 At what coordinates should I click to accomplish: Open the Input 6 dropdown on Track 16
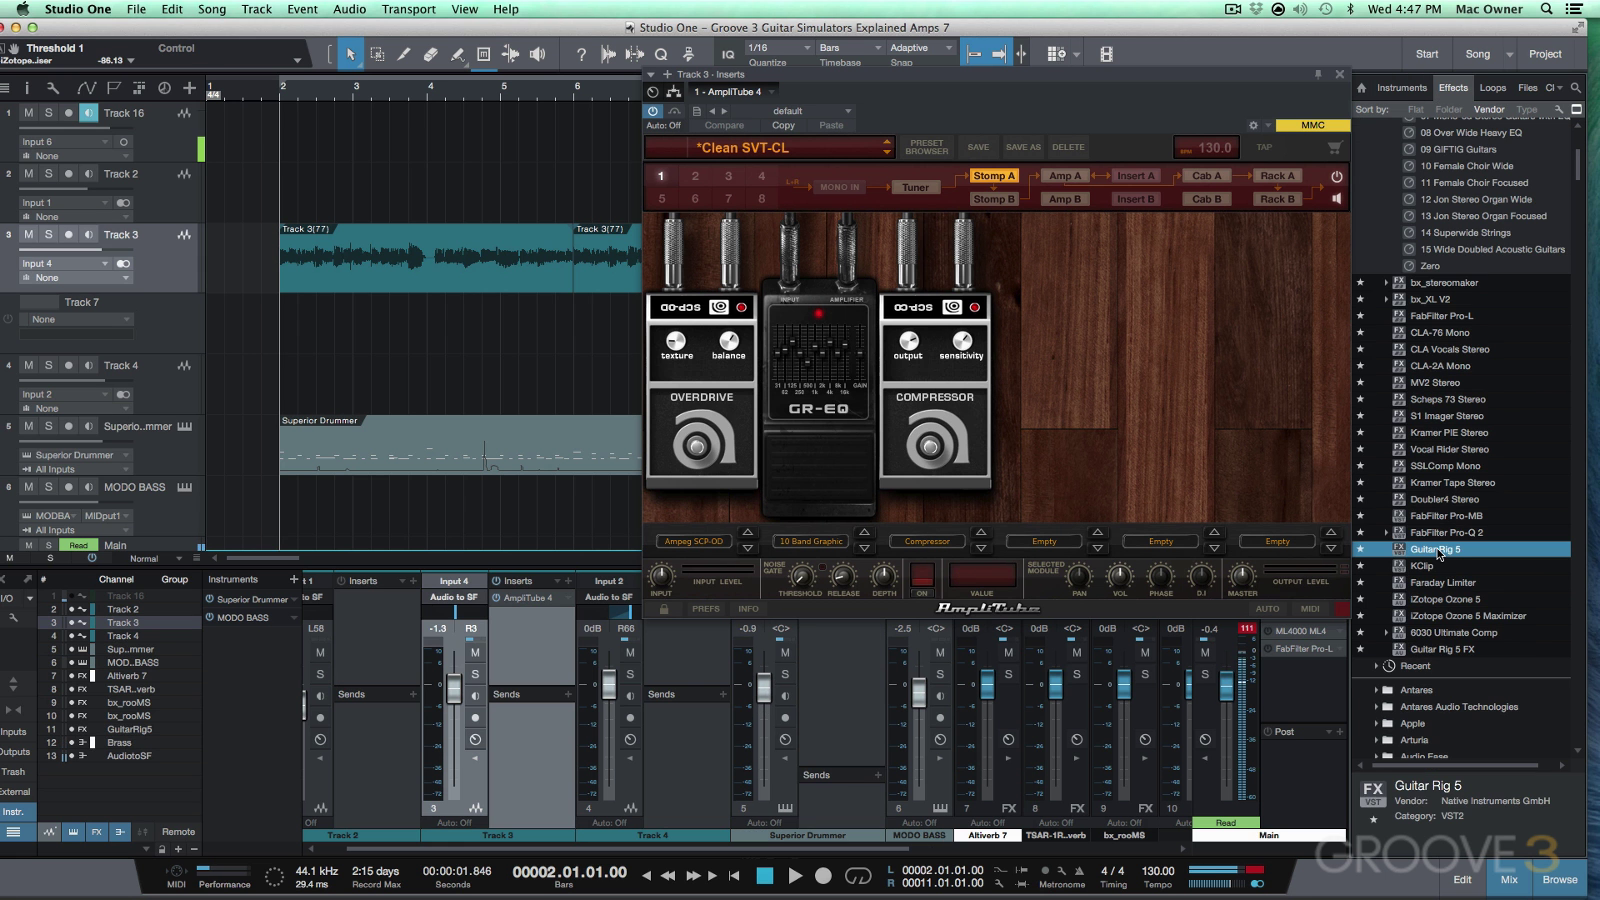point(65,142)
